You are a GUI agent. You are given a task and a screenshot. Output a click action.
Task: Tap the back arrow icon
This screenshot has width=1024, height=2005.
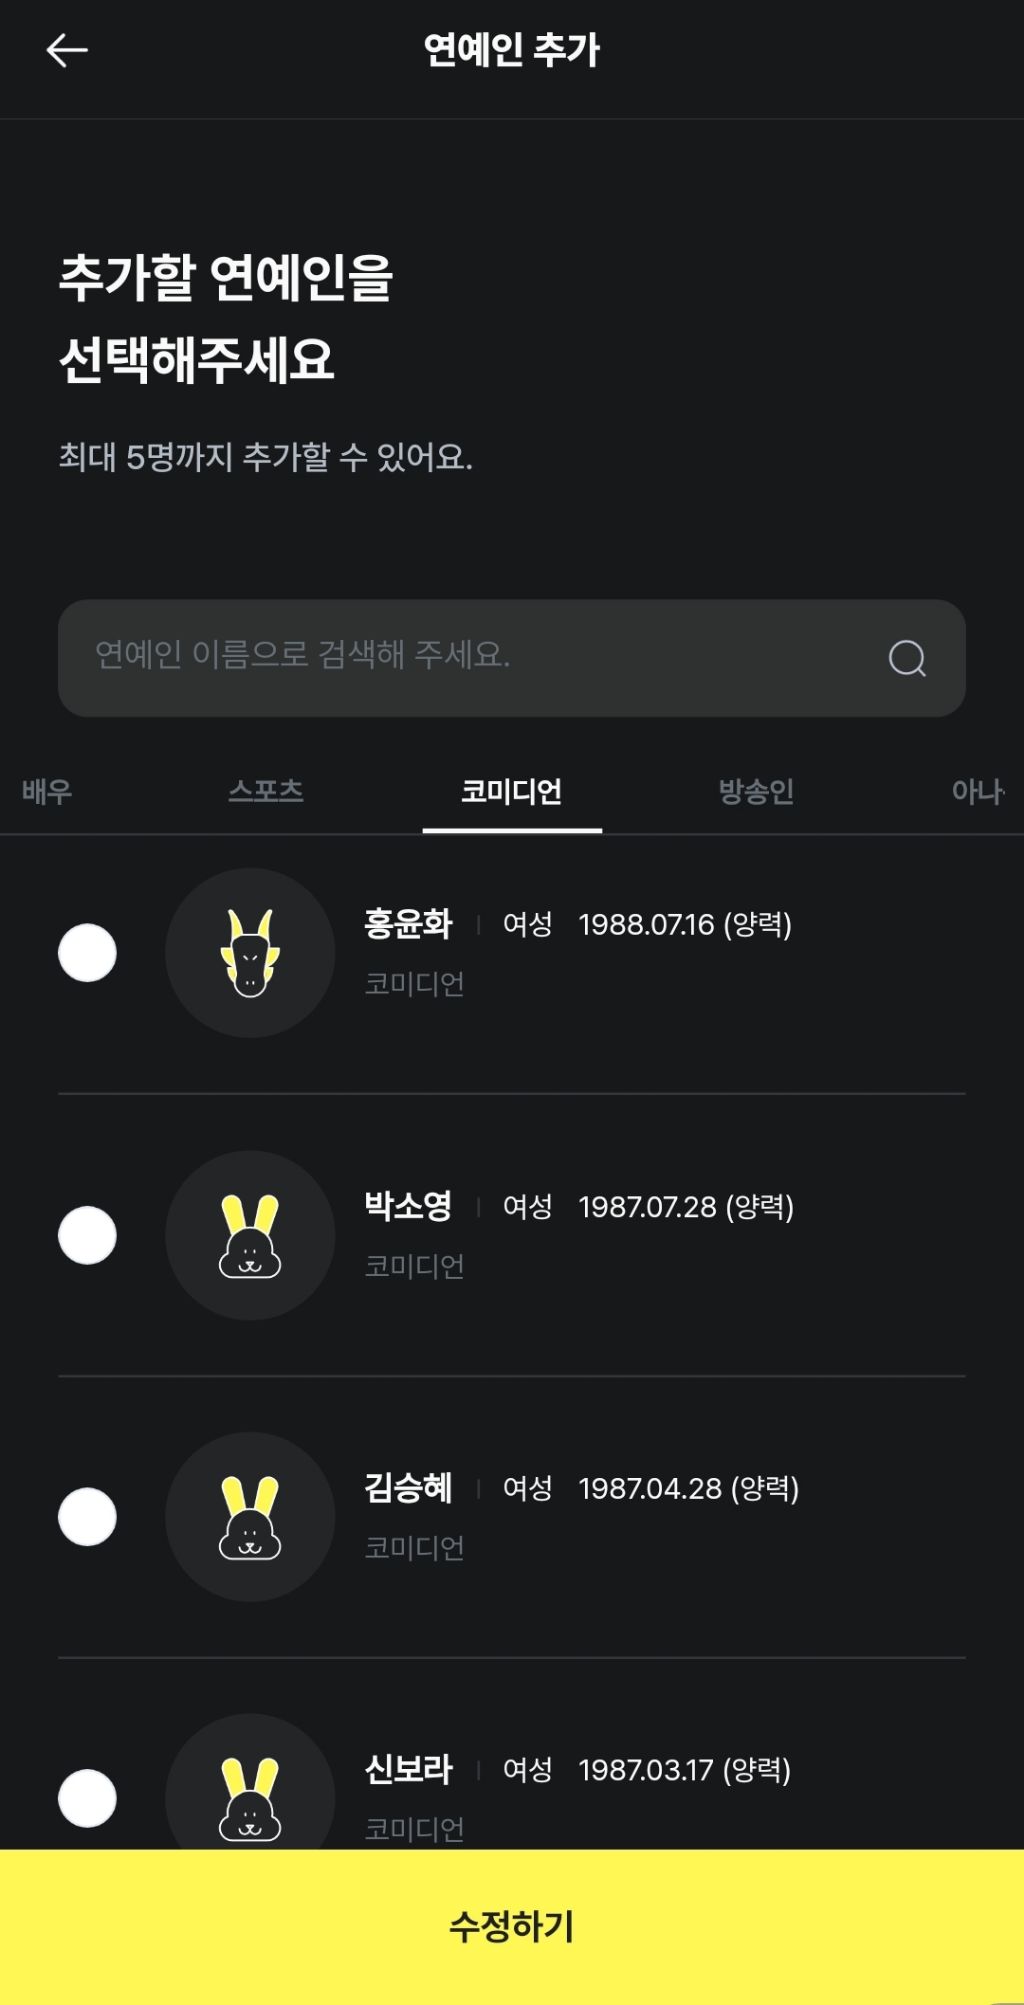[67, 50]
